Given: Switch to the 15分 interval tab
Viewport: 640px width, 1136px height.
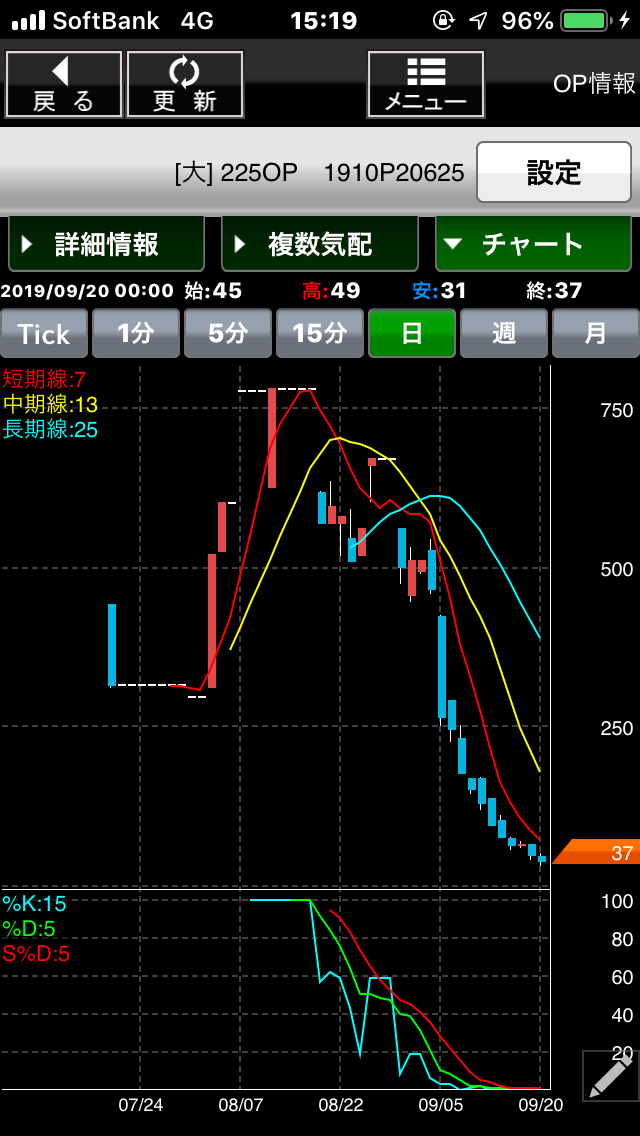Looking at the screenshot, I should 320,333.
